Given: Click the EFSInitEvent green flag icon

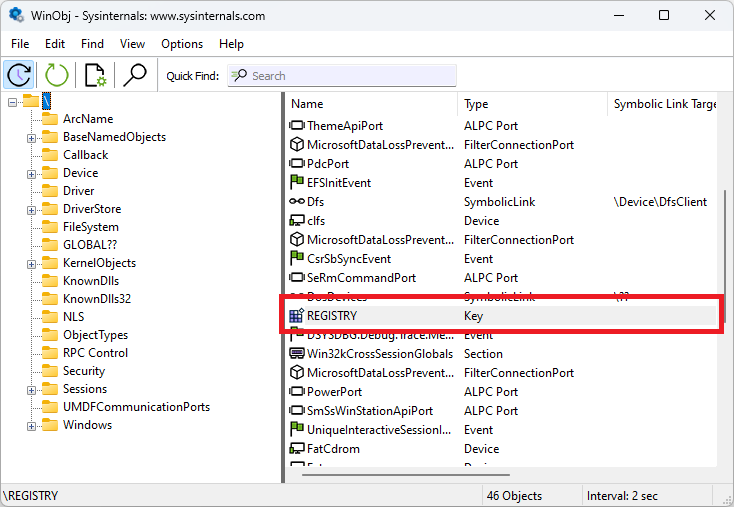Looking at the screenshot, I should 296,183.
